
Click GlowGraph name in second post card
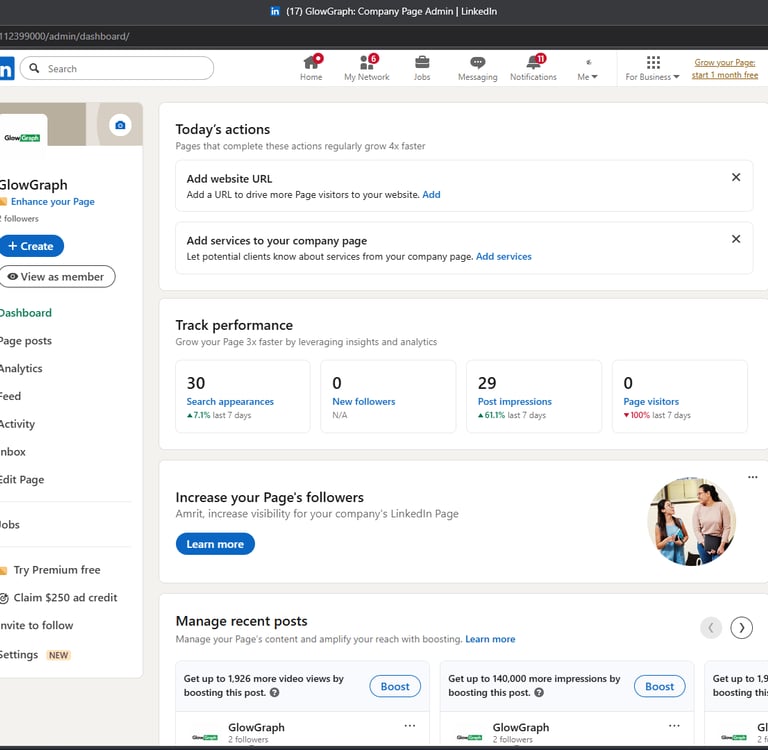click(x=521, y=727)
